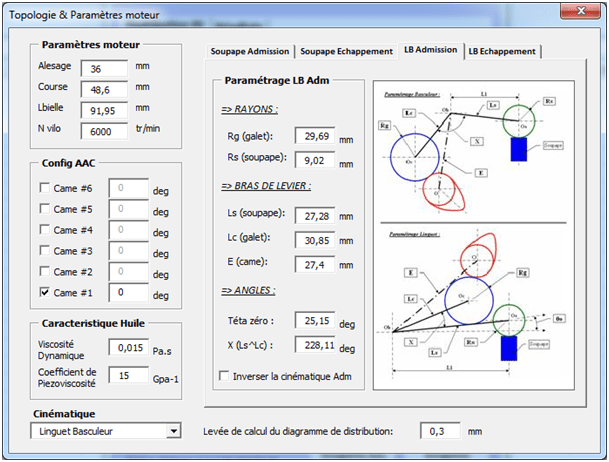
Task: Uncheck the Came #1 checkbox
Action: (44, 293)
